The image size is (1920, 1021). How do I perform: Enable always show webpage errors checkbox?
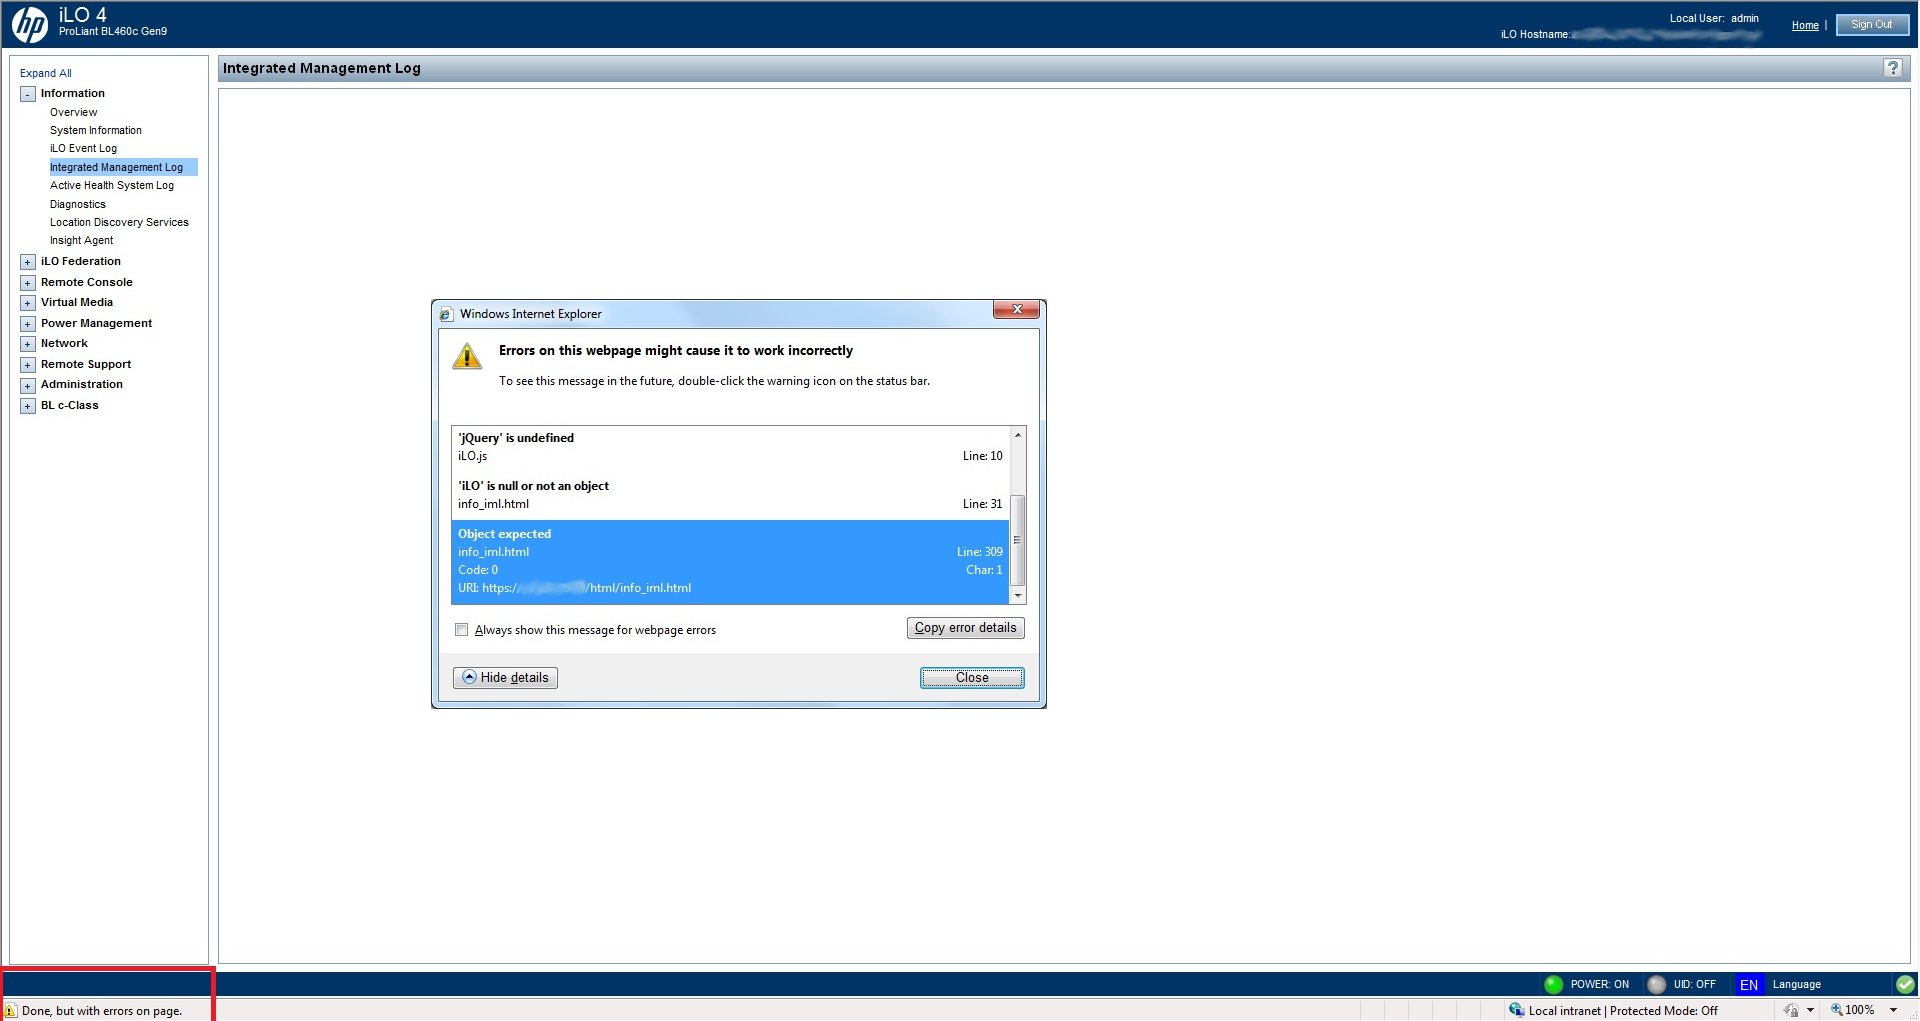(461, 630)
